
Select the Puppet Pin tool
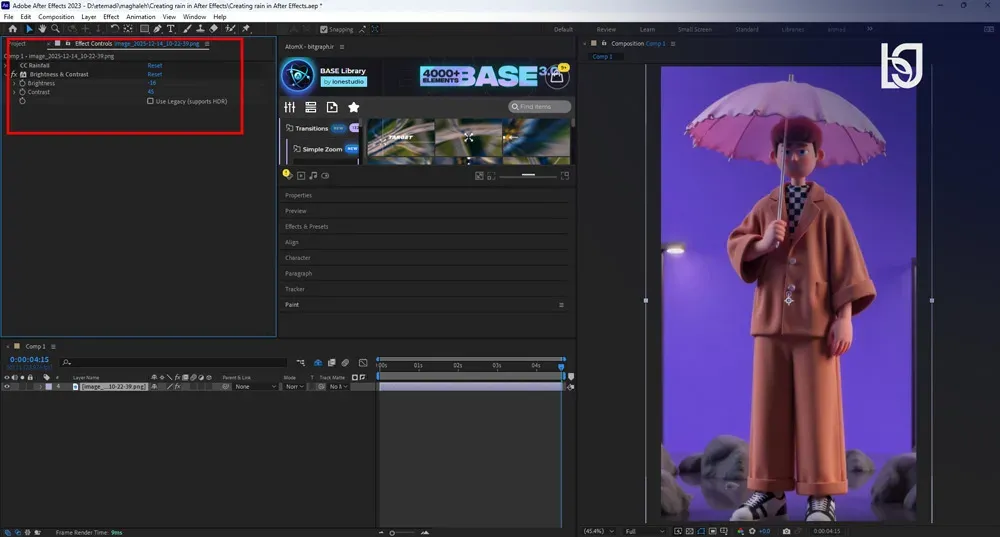click(246, 29)
